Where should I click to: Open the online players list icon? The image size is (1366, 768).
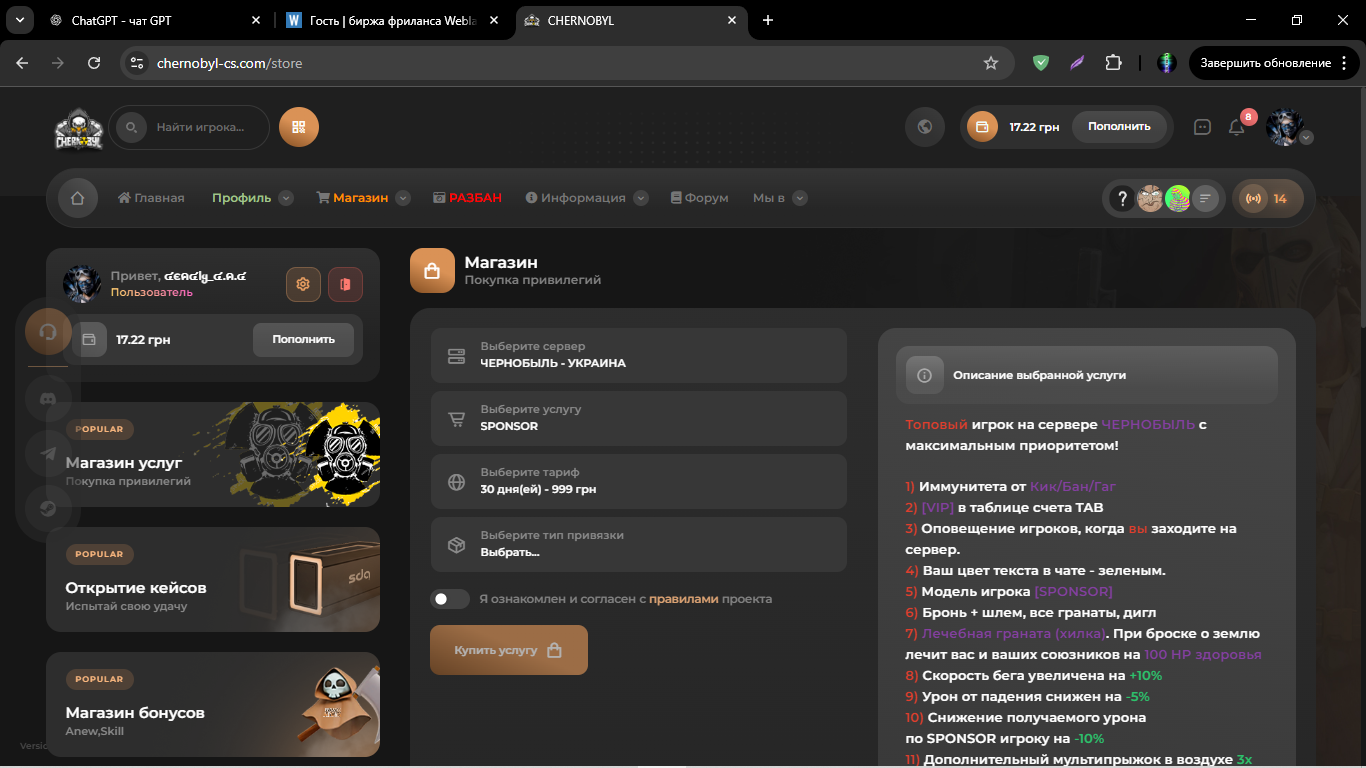(x=1207, y=199)
